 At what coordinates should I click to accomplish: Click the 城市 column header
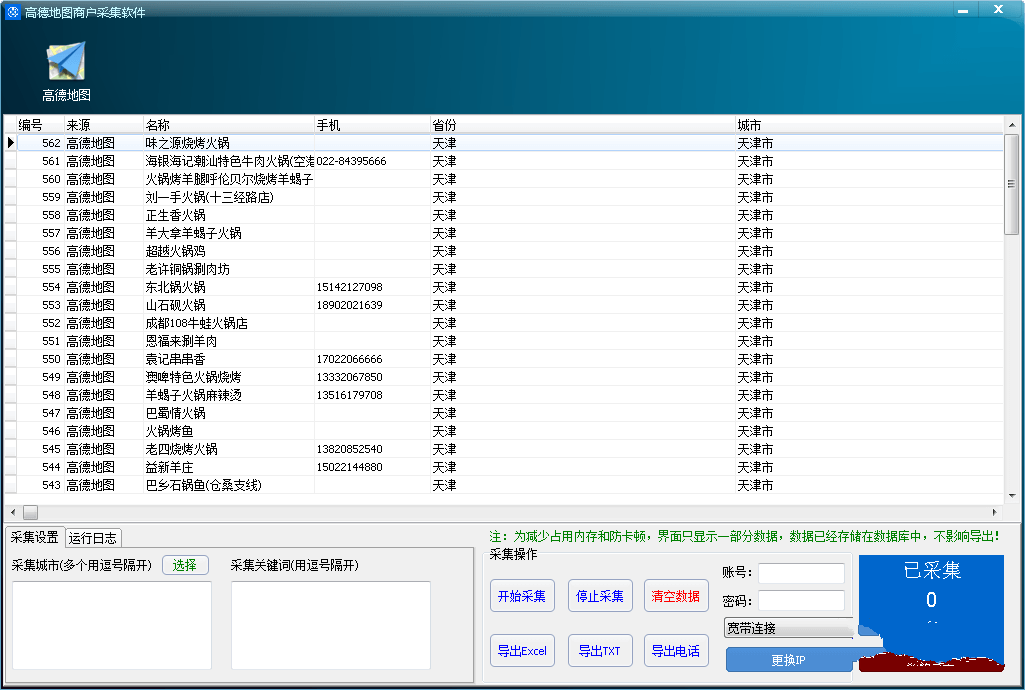pyautogui.click(x=869, y=125)
